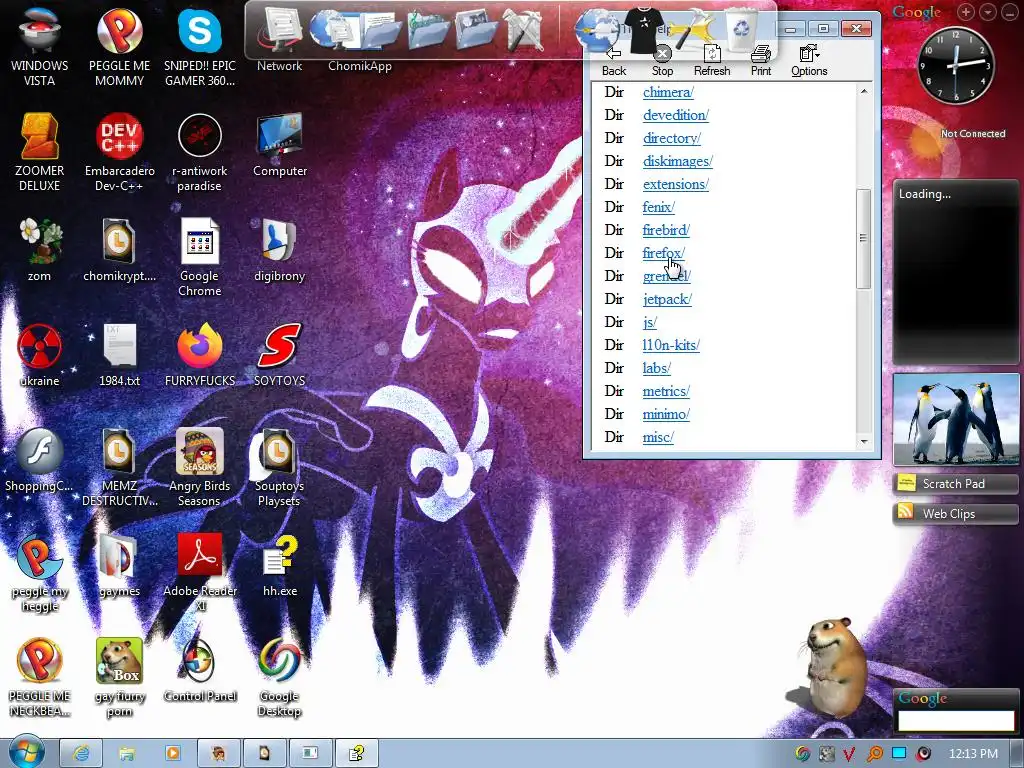Open the MEMZ DESTRUCTIV... desktop icon

120,466
